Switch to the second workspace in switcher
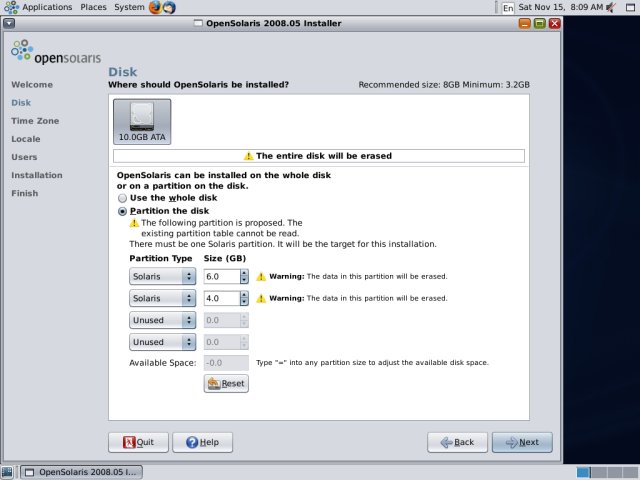Screen dimensions: 640x480 (599, 472)
